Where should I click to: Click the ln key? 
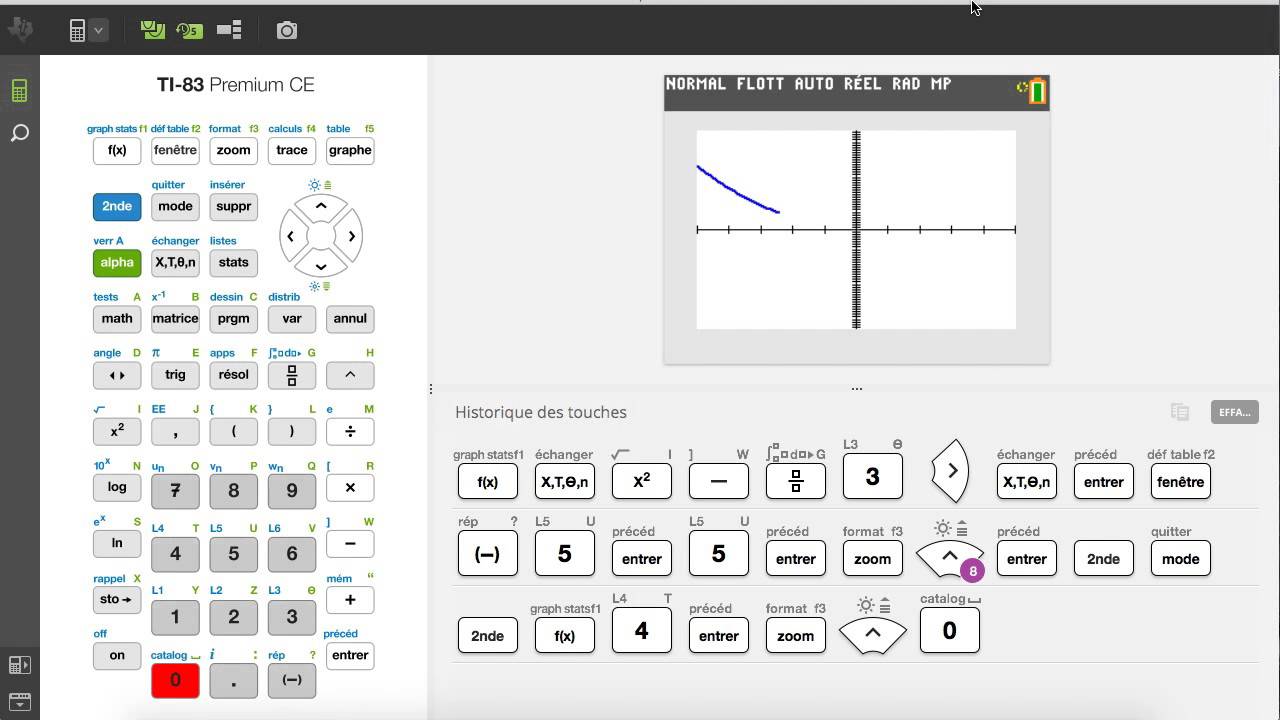[117, 544]
